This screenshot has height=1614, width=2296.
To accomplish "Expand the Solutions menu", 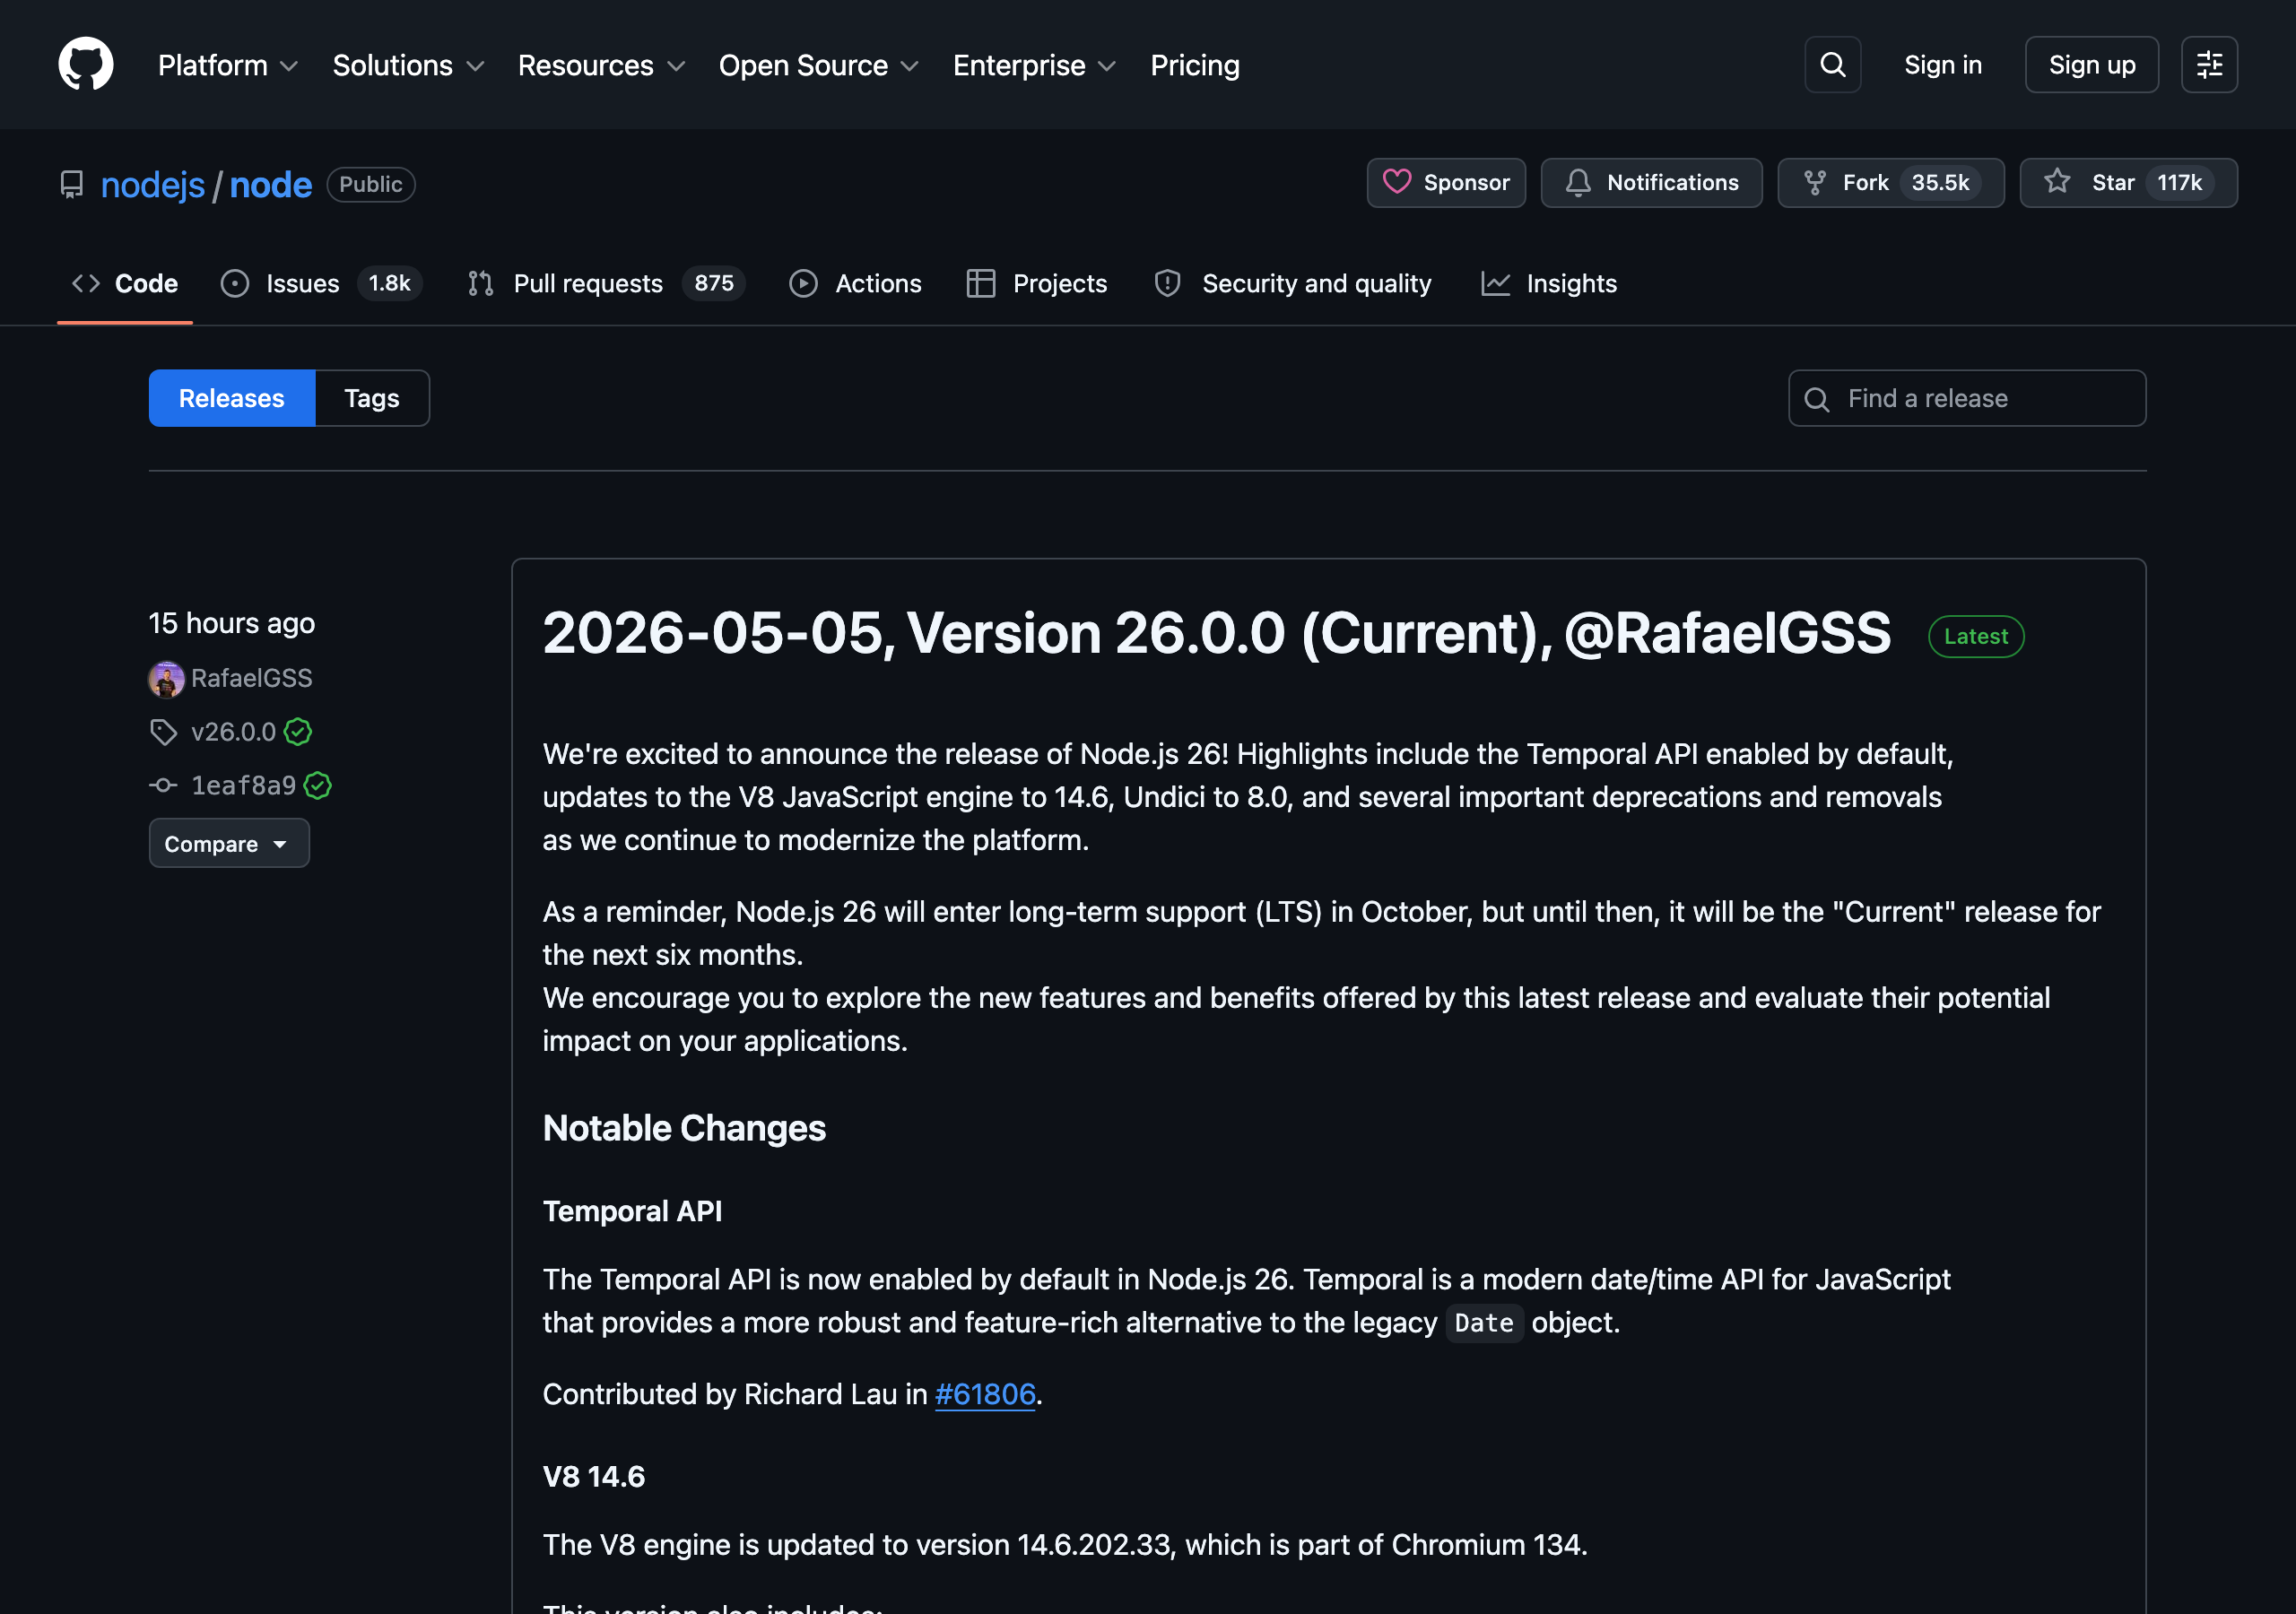I will coord(408,66).
